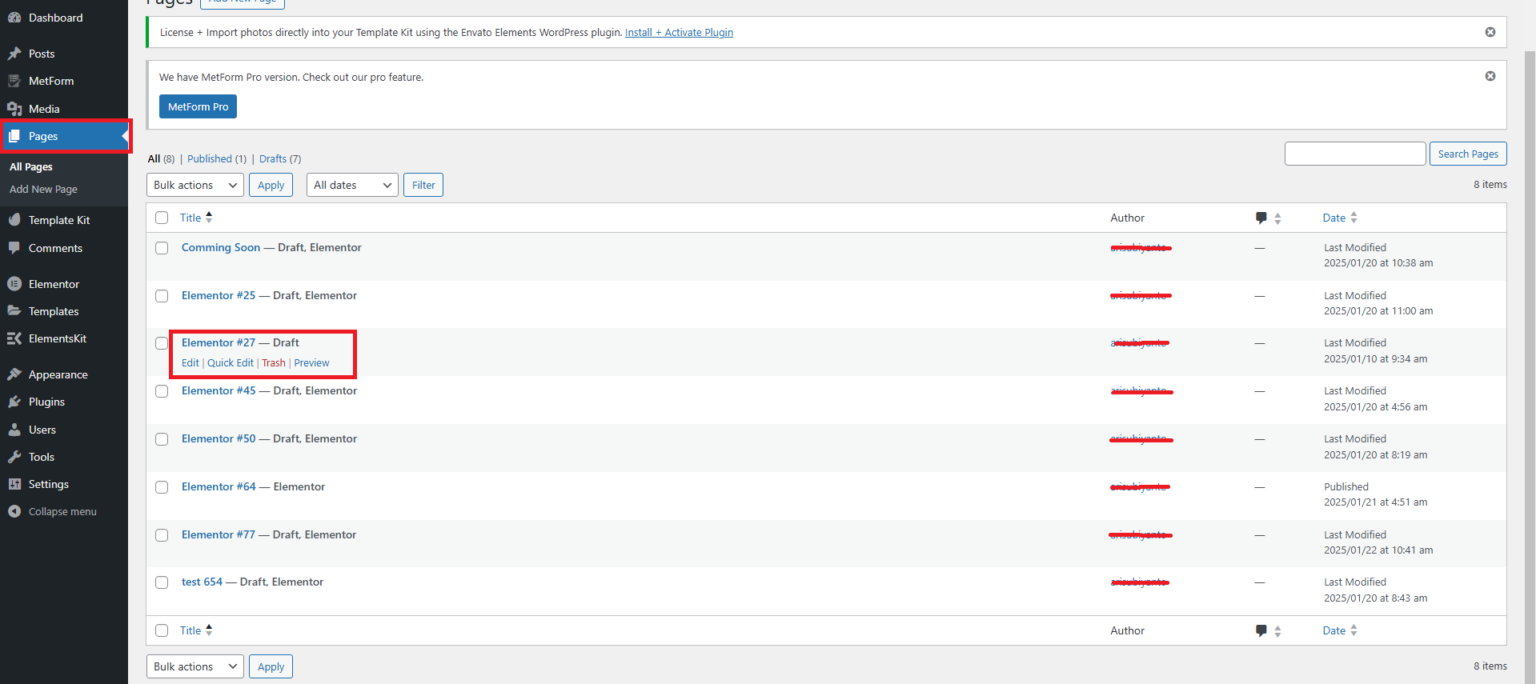Click the Collapse menu arrow icon
The height and width of the screenshot is (684, 1536).
(14, 512)
